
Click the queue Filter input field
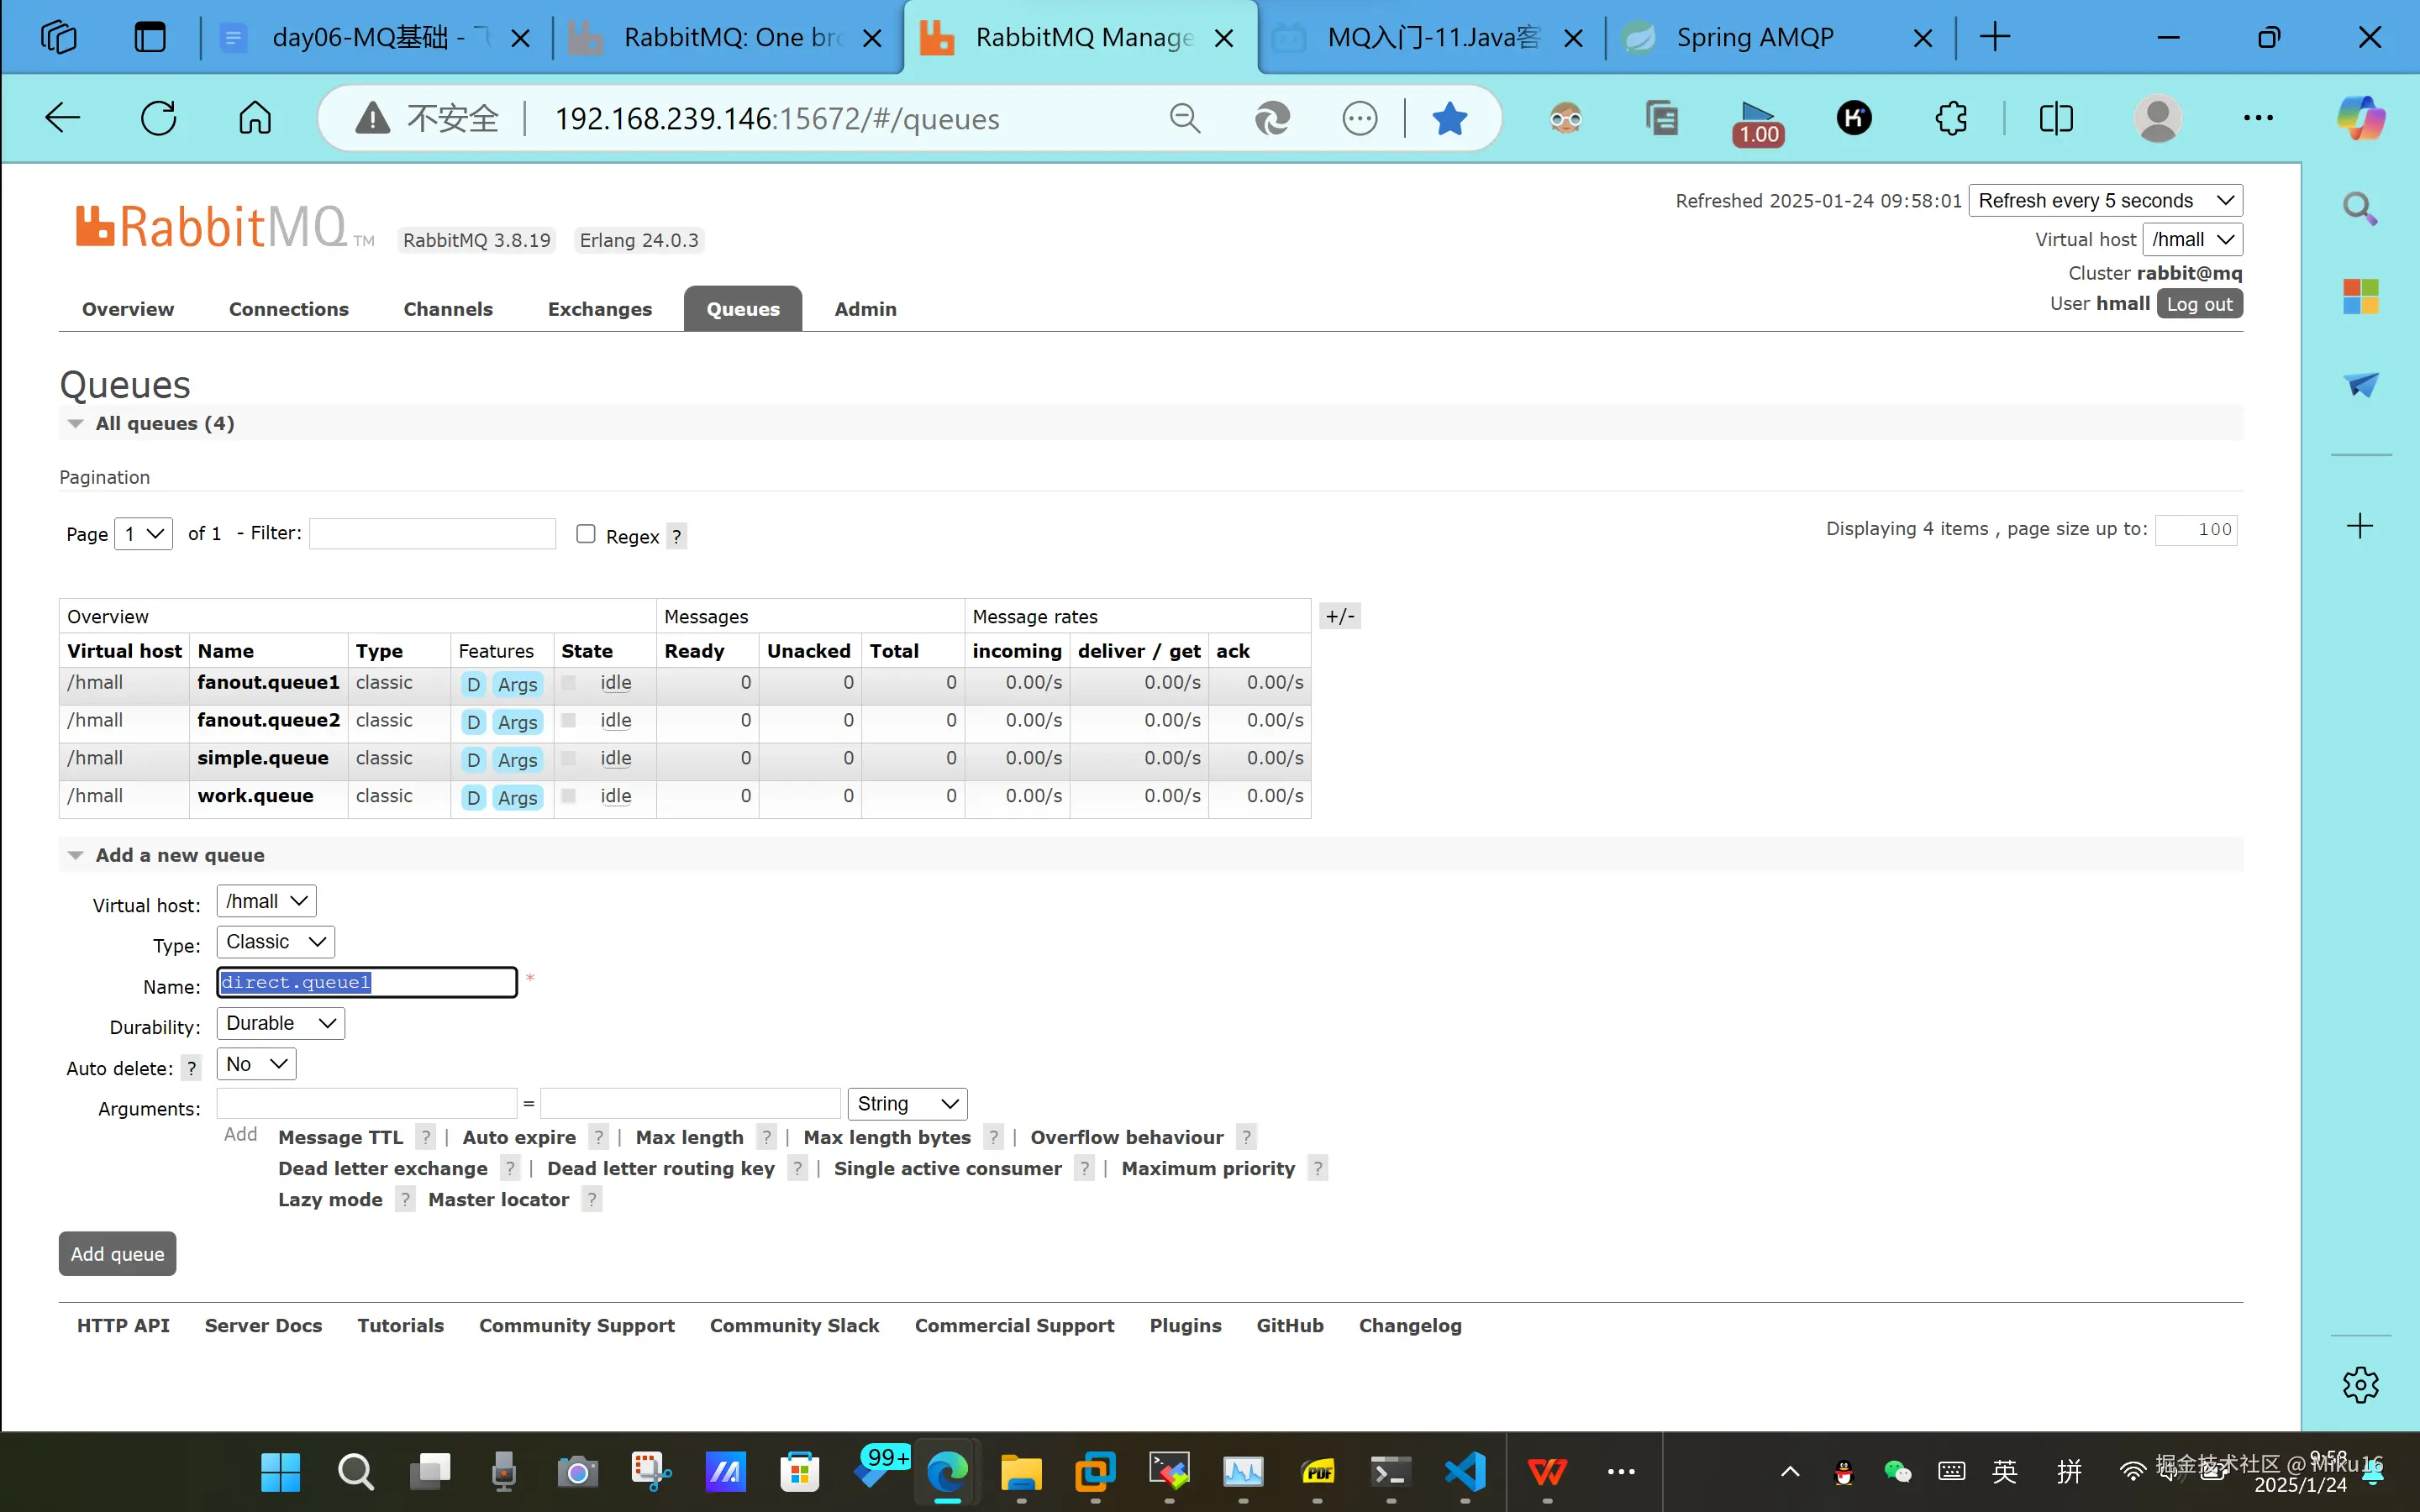[432, 534]
